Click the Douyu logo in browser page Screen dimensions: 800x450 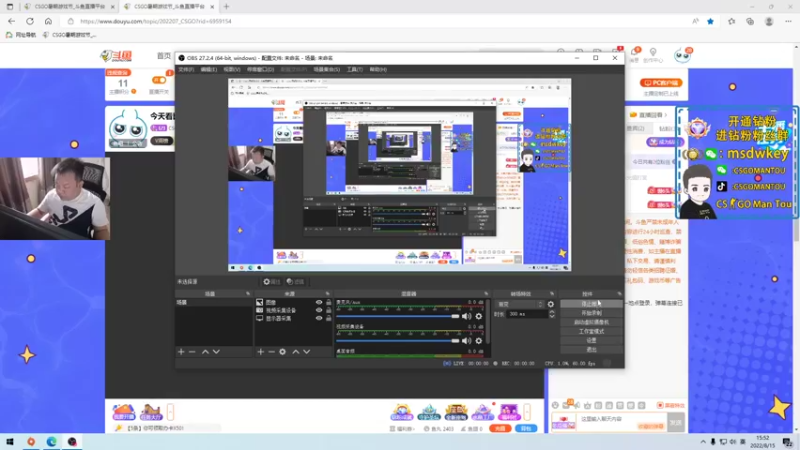(116, 56)
